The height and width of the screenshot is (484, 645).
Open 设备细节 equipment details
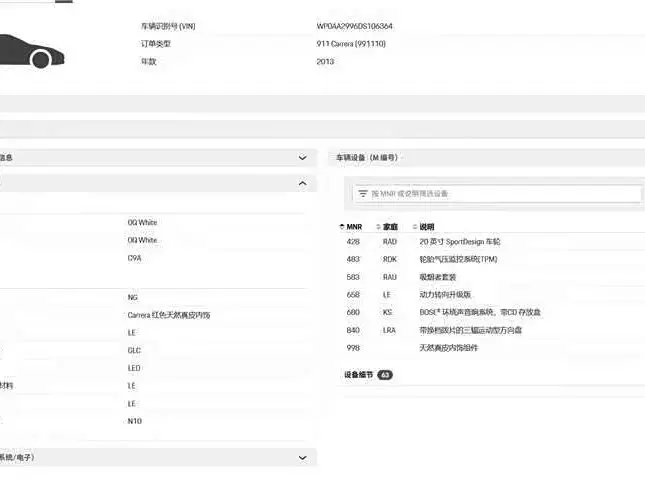358,375
